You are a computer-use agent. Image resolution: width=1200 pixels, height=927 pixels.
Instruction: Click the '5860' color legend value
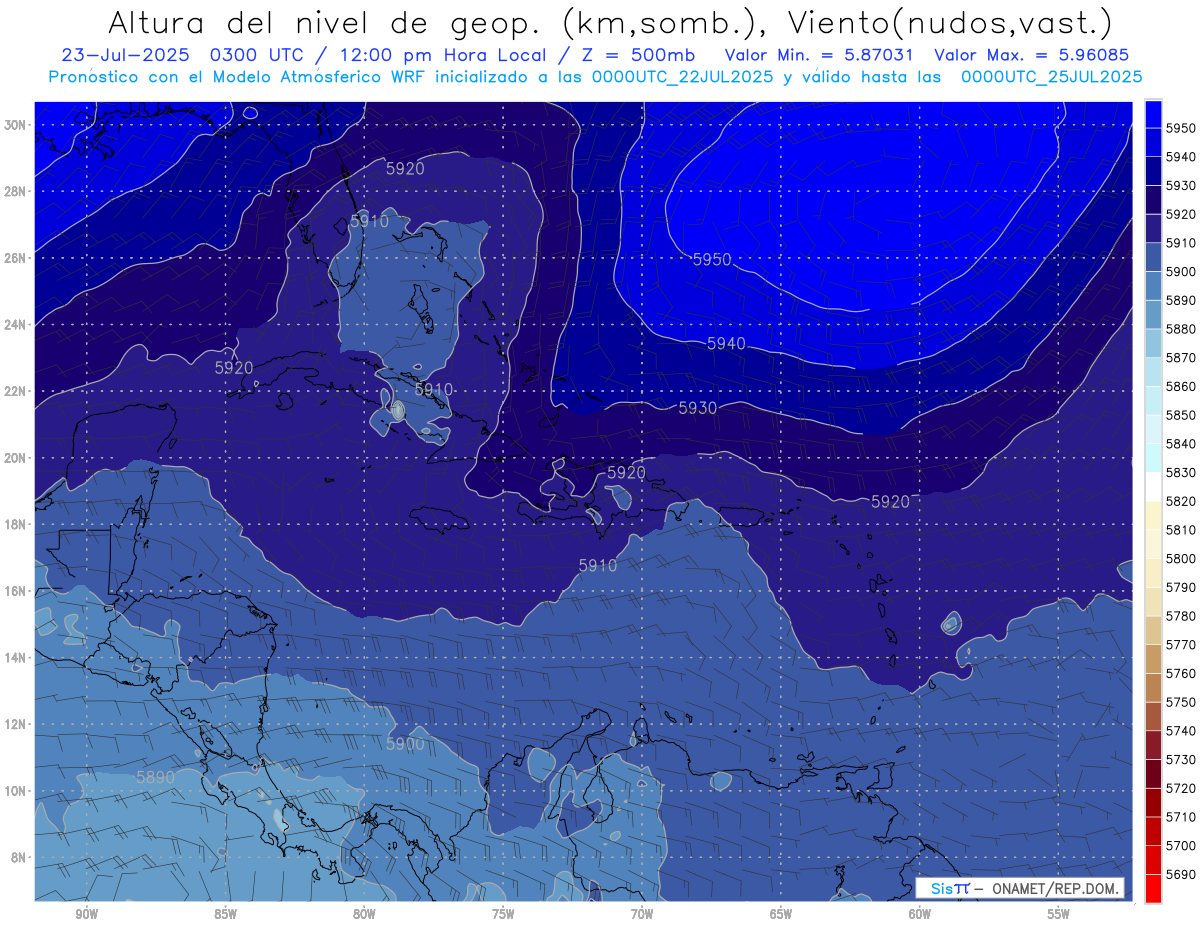point(1180,386)
